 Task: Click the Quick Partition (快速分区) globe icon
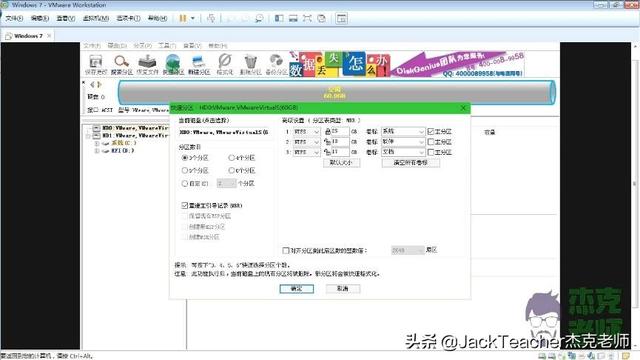point(173,64)
